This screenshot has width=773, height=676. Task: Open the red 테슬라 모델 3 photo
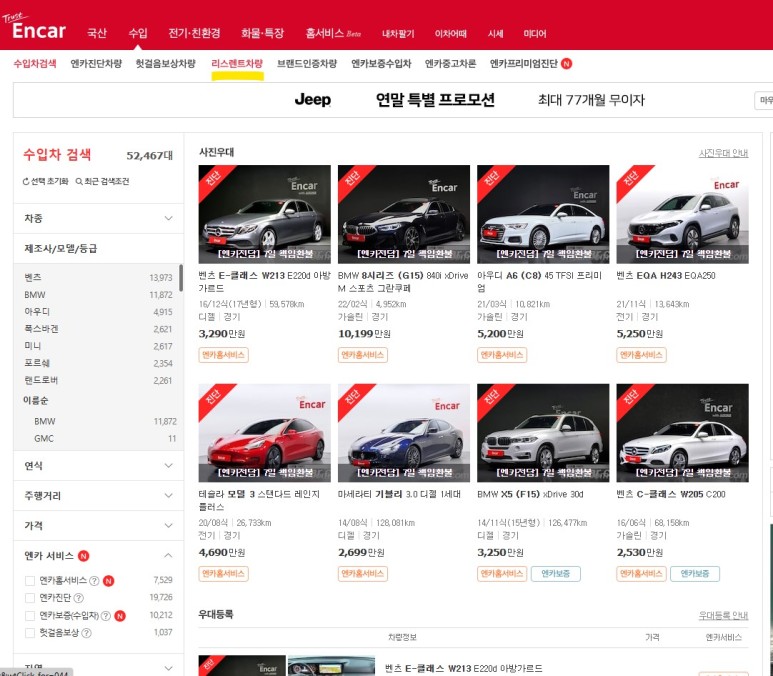(x=265, y=433)
